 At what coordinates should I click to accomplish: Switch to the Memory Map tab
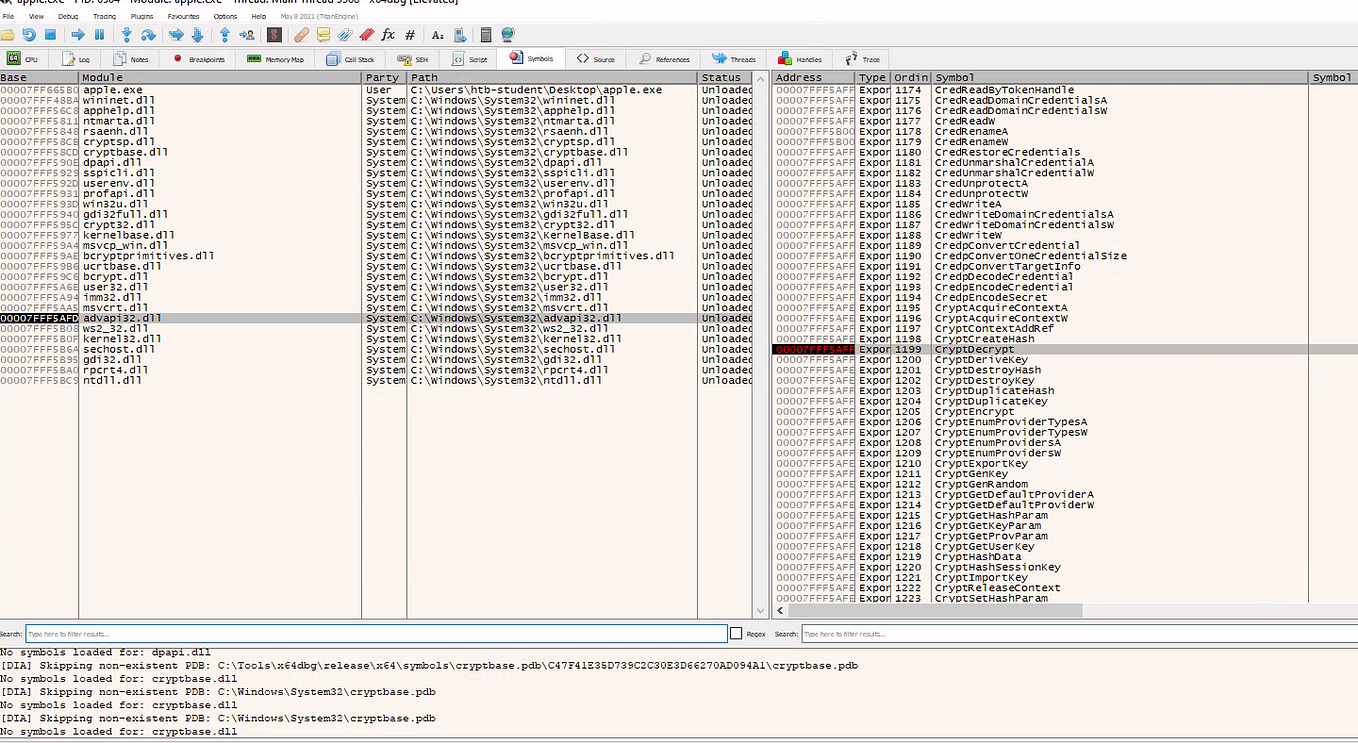tap(276, 58)
